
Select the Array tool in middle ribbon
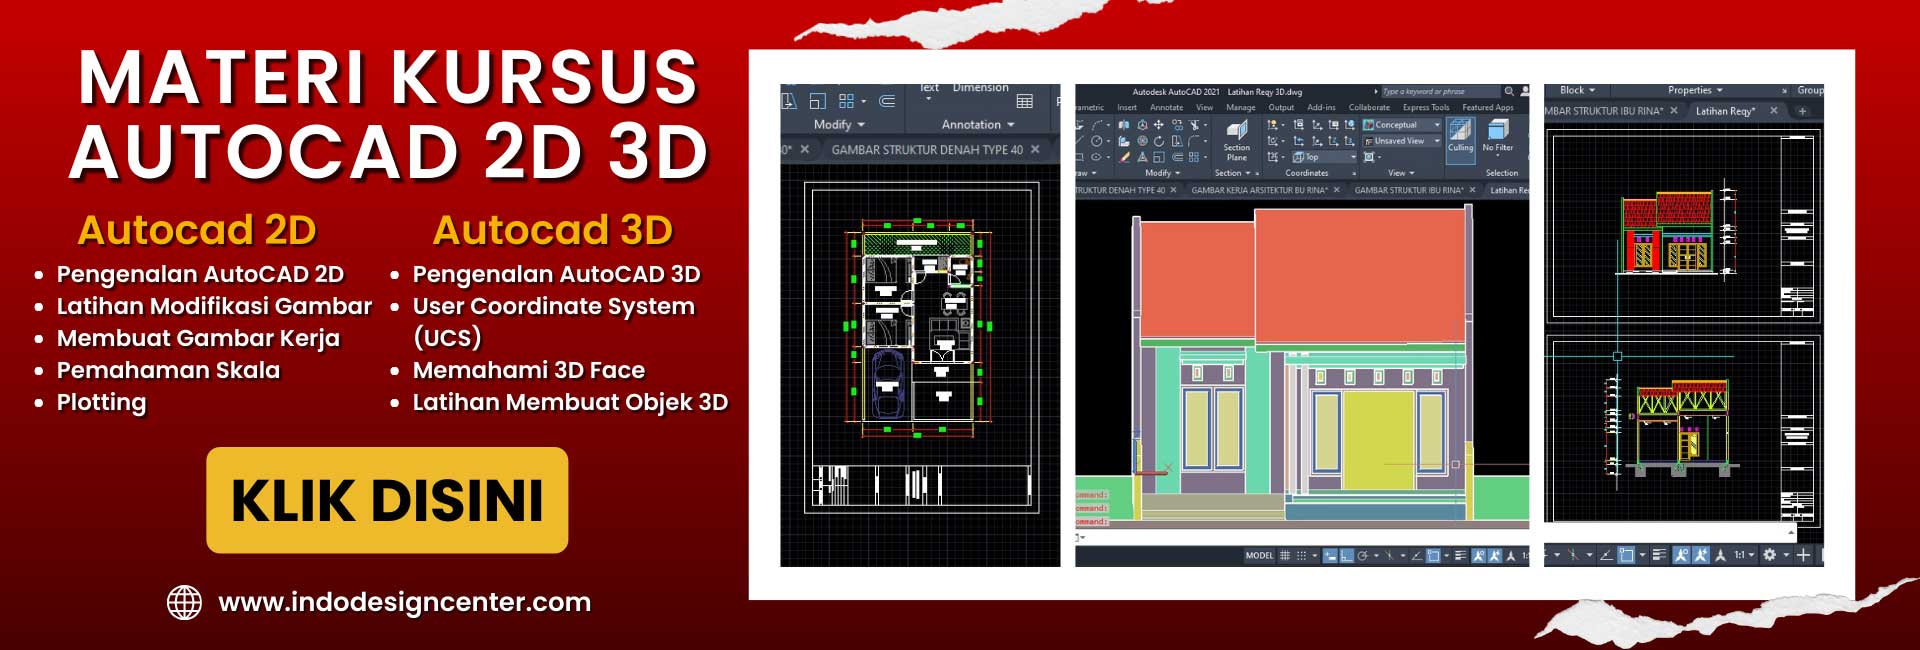coord(1193,157)
